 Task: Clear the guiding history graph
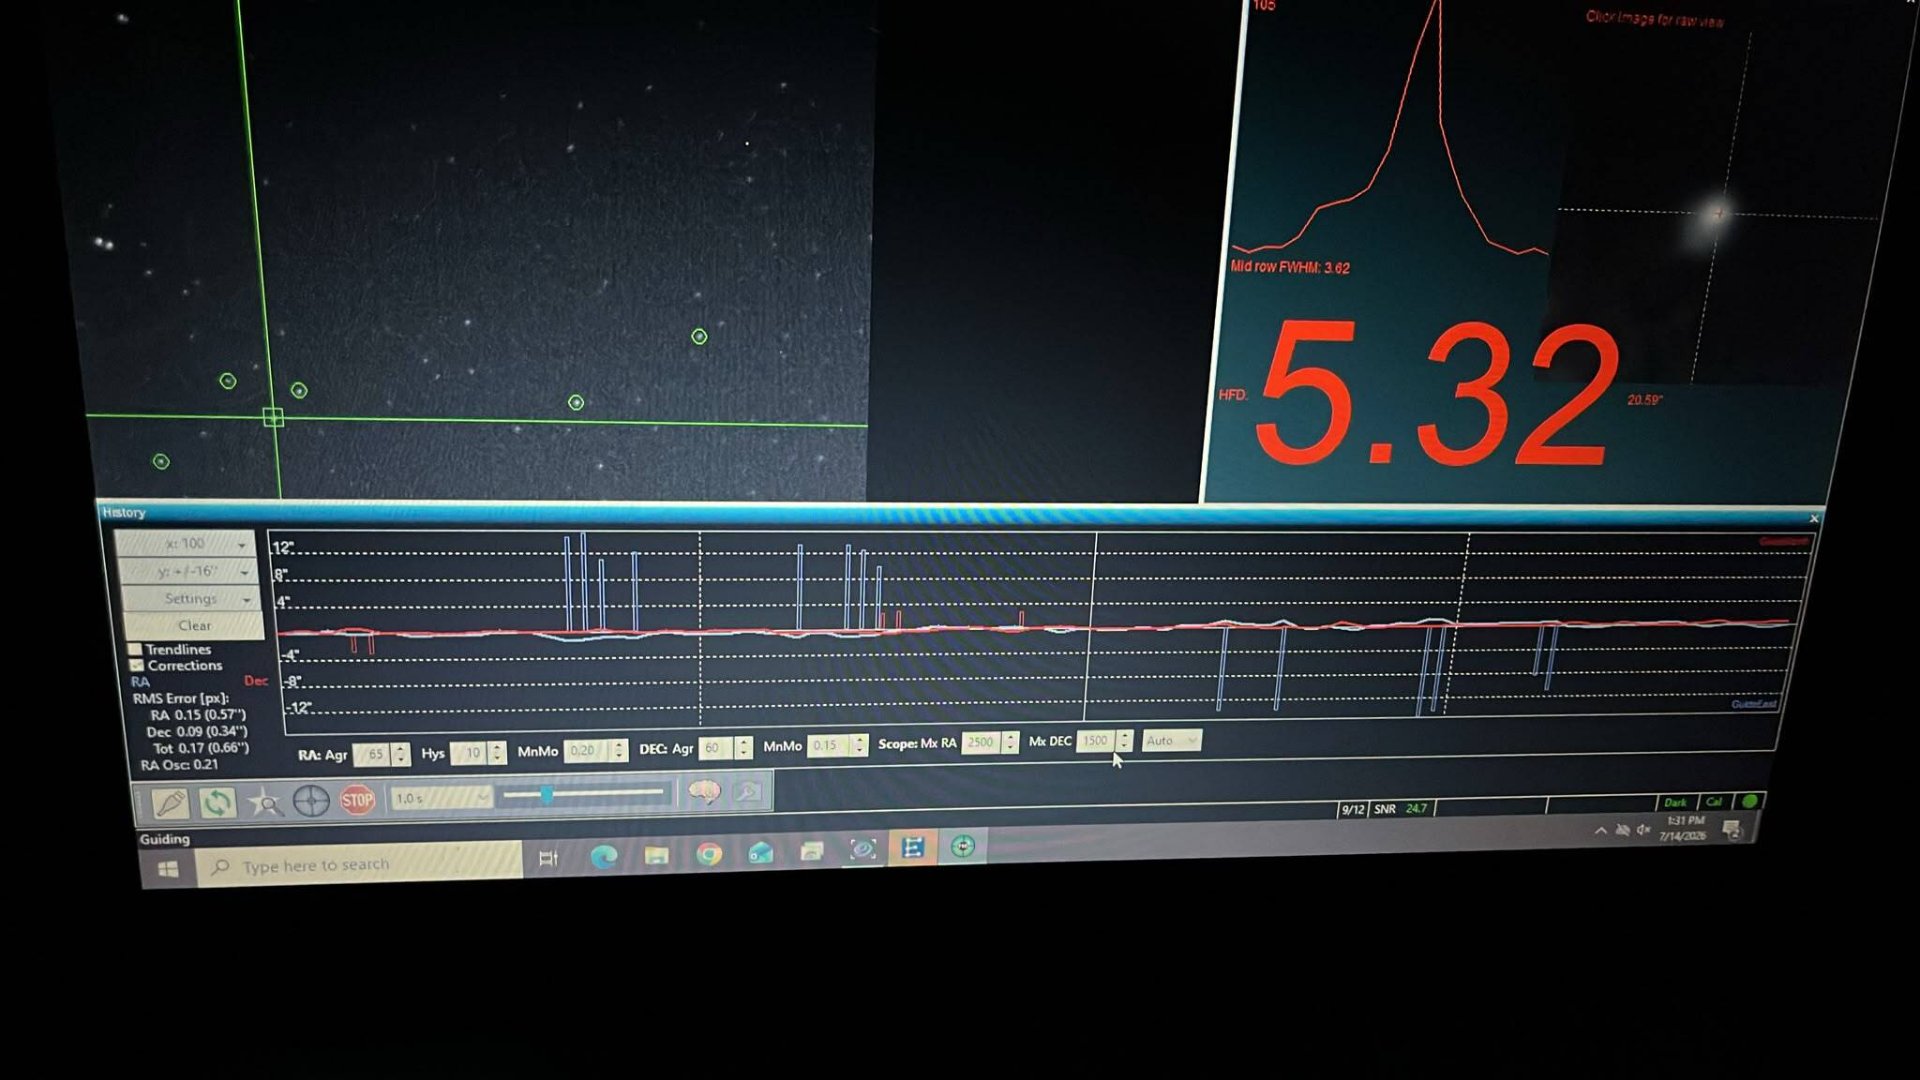pyautogui.click(x=194, y=625)
